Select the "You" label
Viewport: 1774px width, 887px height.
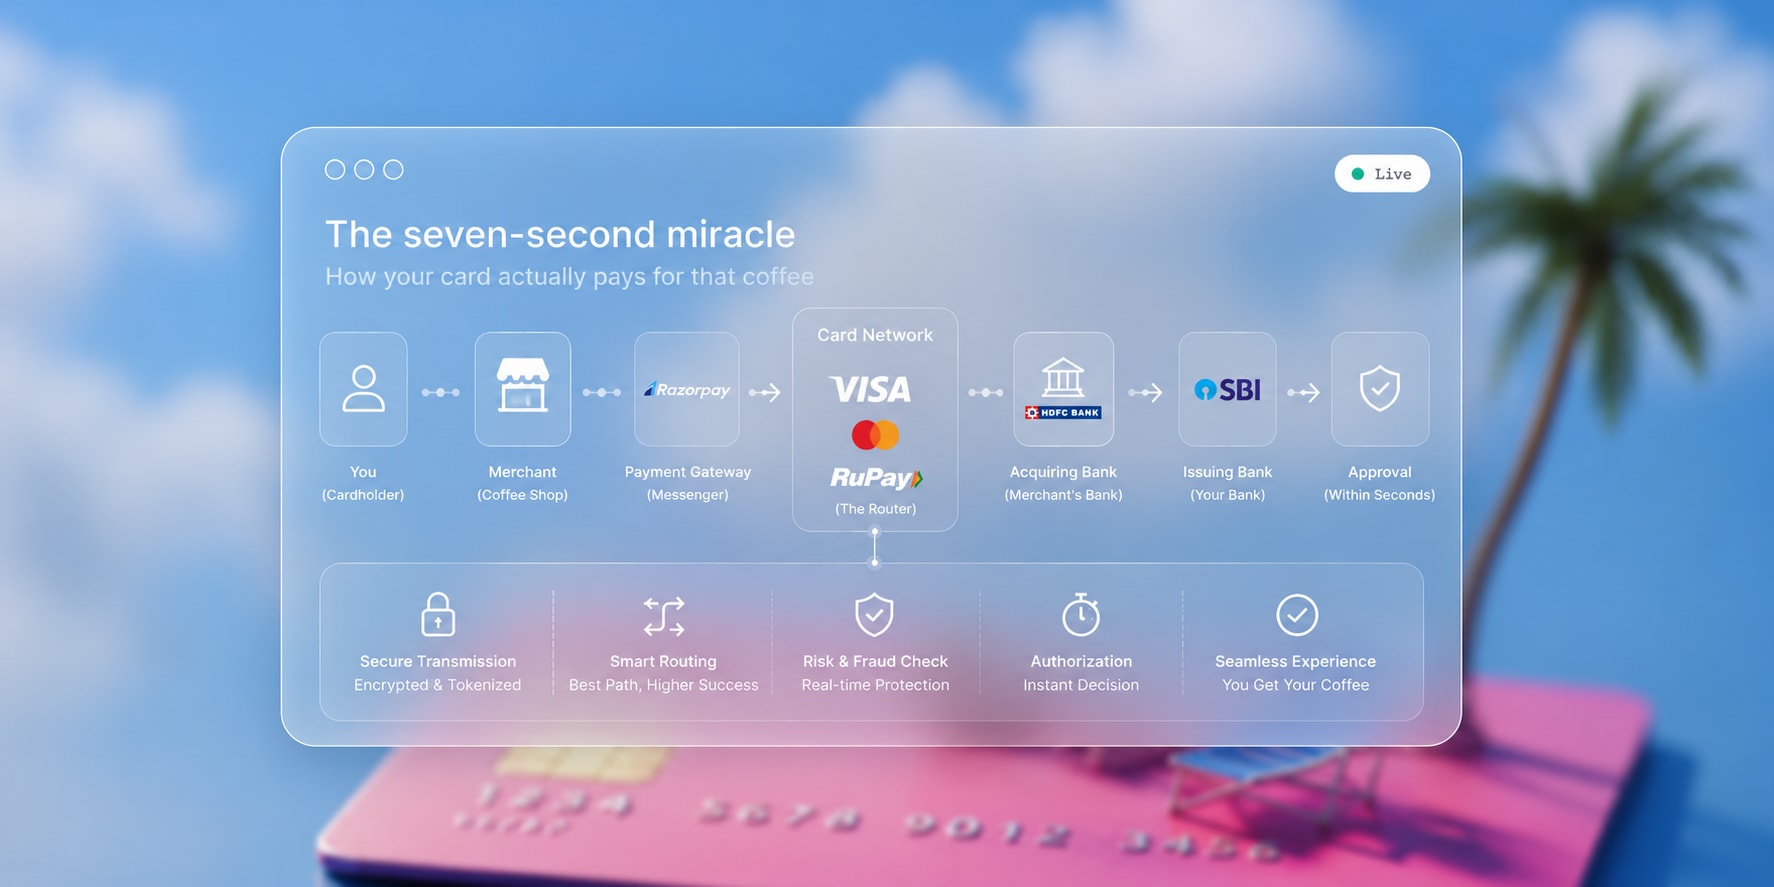[363, 472]
